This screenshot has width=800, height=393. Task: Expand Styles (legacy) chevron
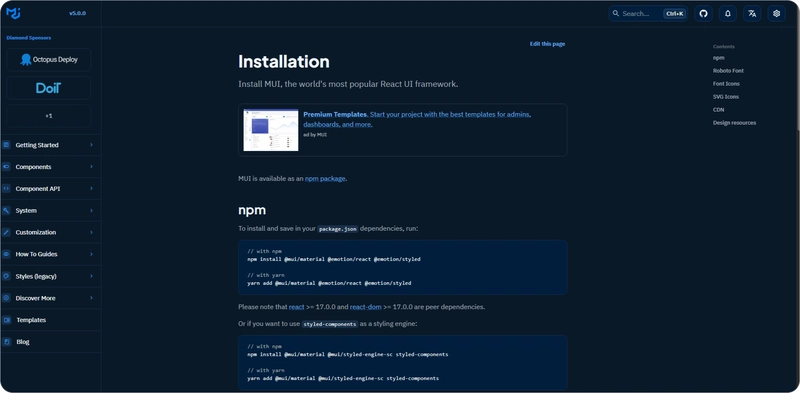[91, 276]
